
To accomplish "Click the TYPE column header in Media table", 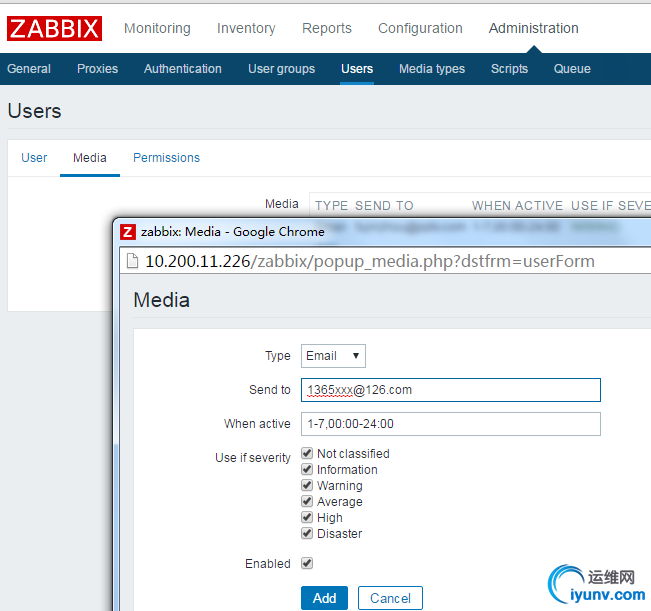I will coord(331,205).
